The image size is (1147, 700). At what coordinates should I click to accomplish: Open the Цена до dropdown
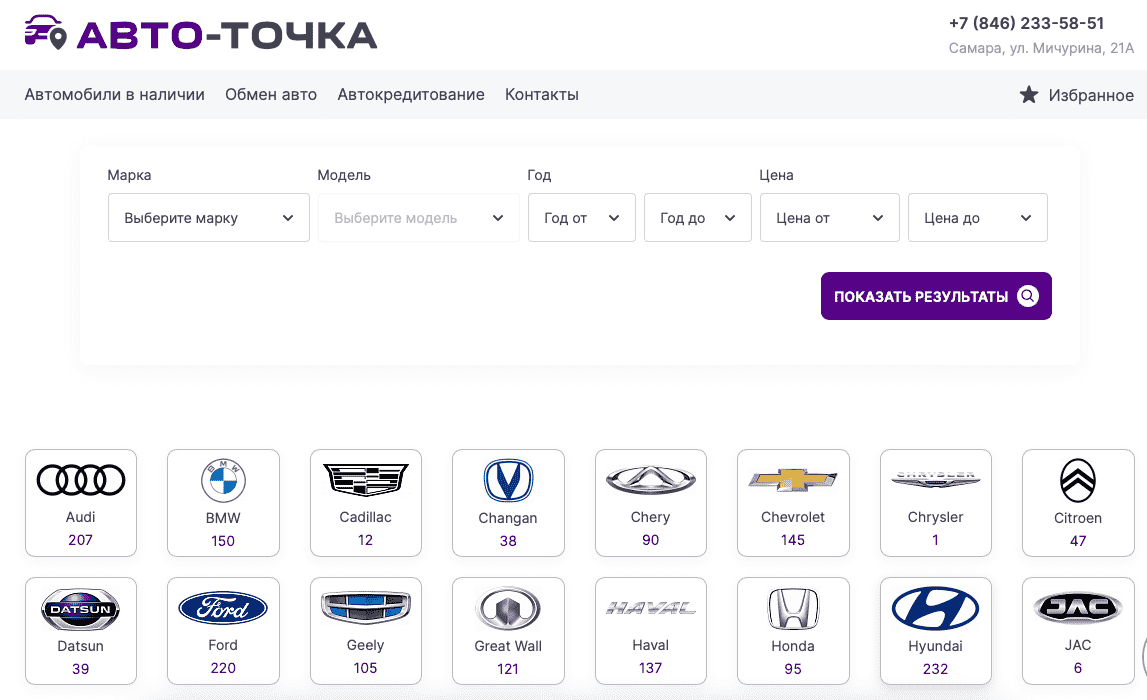pyautogui.click(x=977, y=217)
